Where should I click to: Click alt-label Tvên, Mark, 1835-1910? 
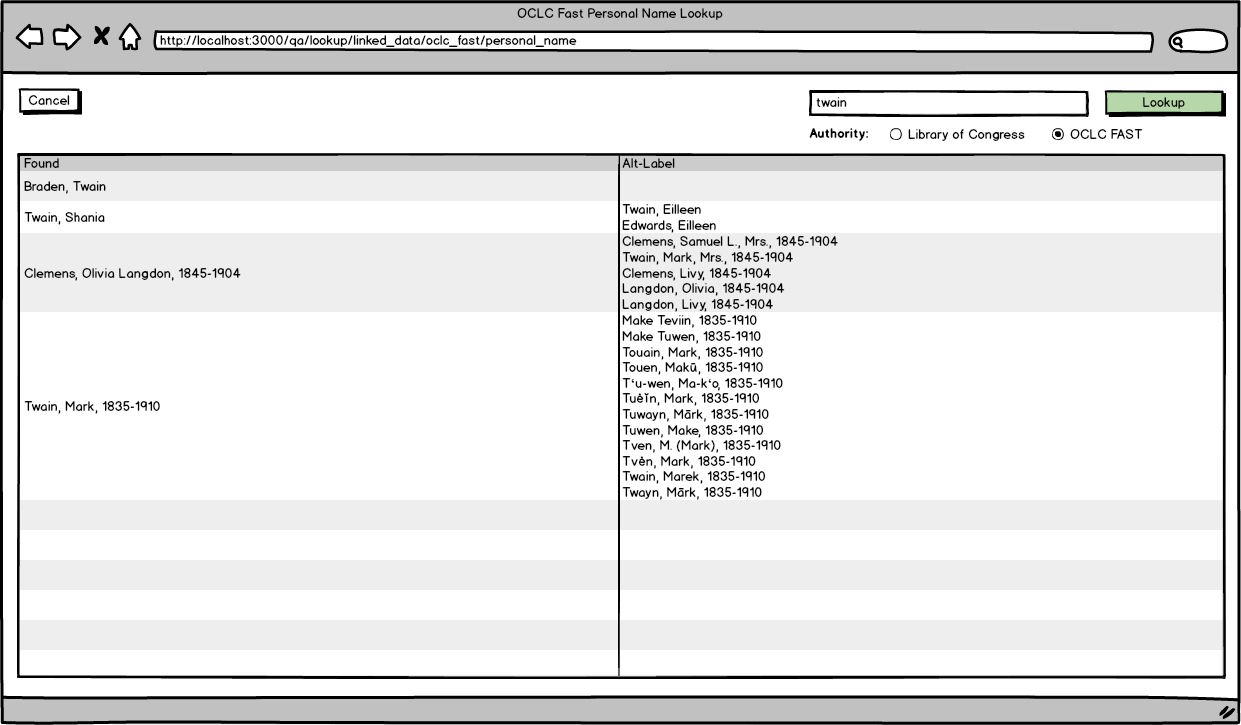click(689, 462)
